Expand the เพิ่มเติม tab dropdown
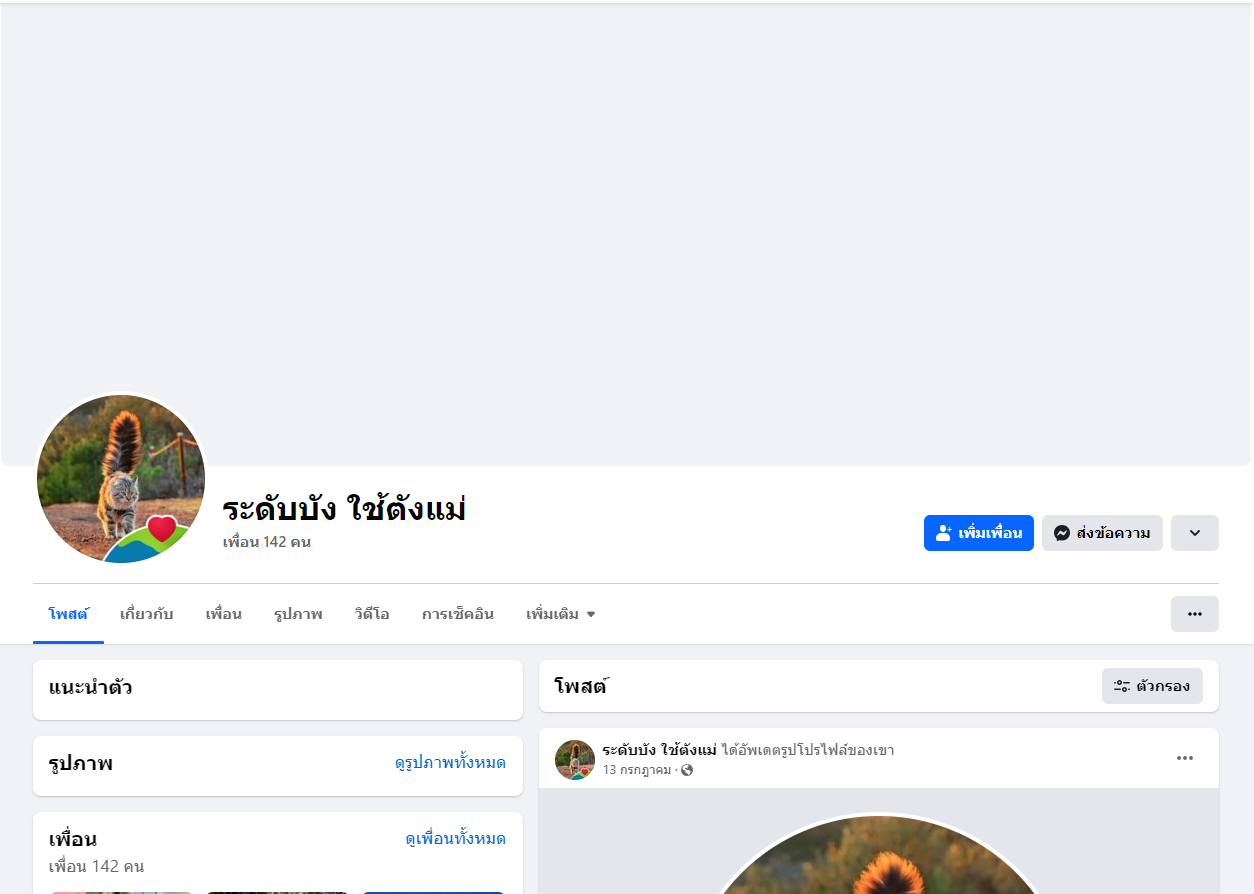1254x894 pixels. pyautogui.click(x=560, y=614)
